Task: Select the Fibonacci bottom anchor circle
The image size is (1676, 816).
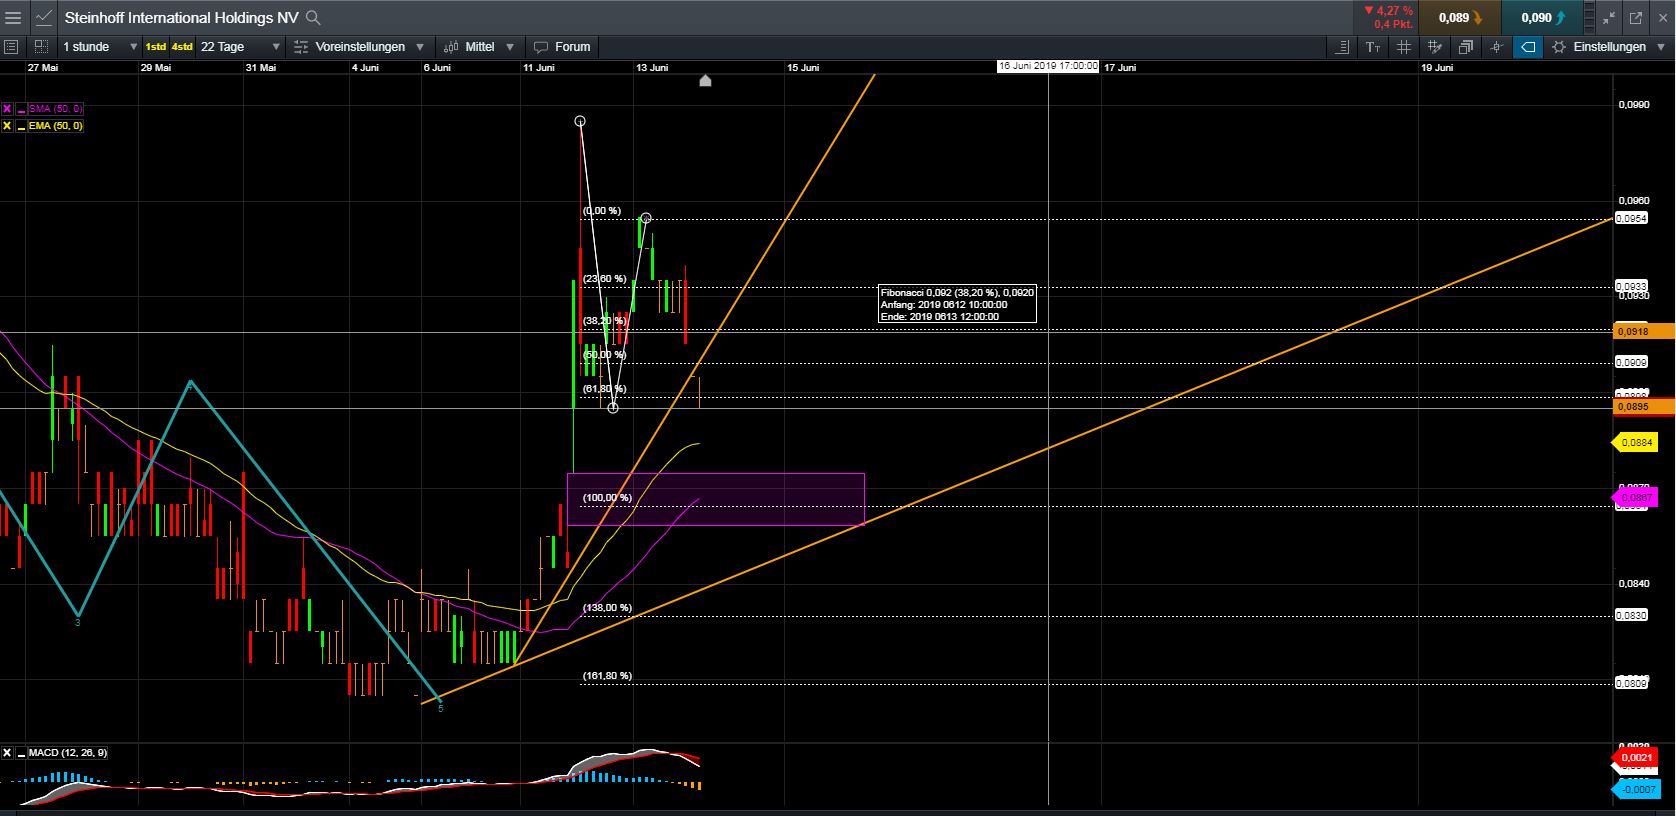Action: [613, 407]
